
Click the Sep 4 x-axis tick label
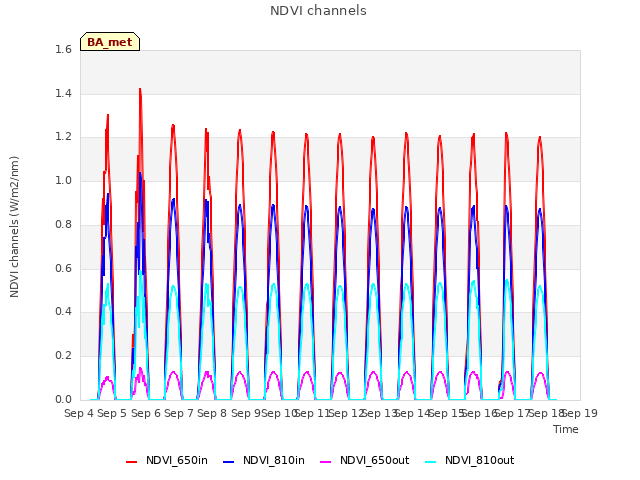point(79,413)
